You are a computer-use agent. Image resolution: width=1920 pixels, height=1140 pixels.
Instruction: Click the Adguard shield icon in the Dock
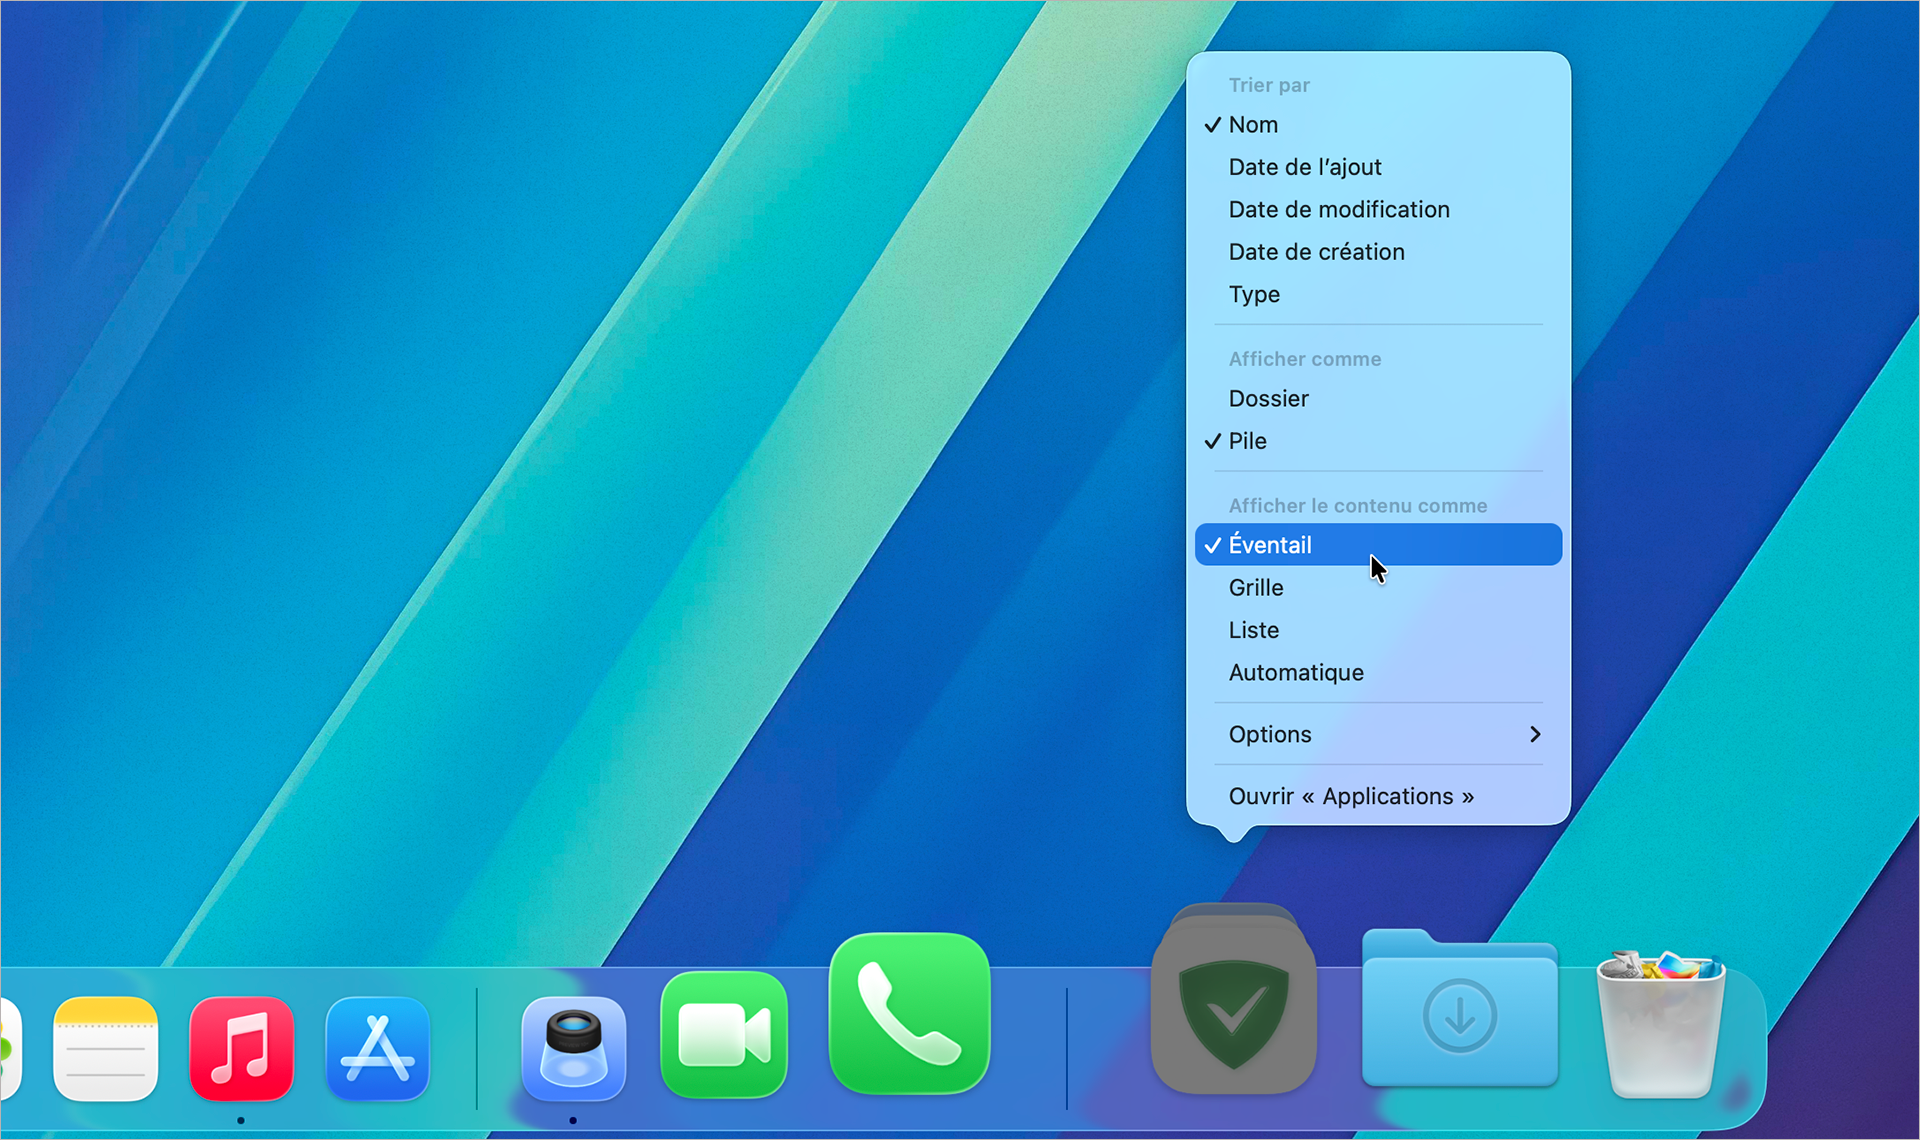coord(1234,1000)
